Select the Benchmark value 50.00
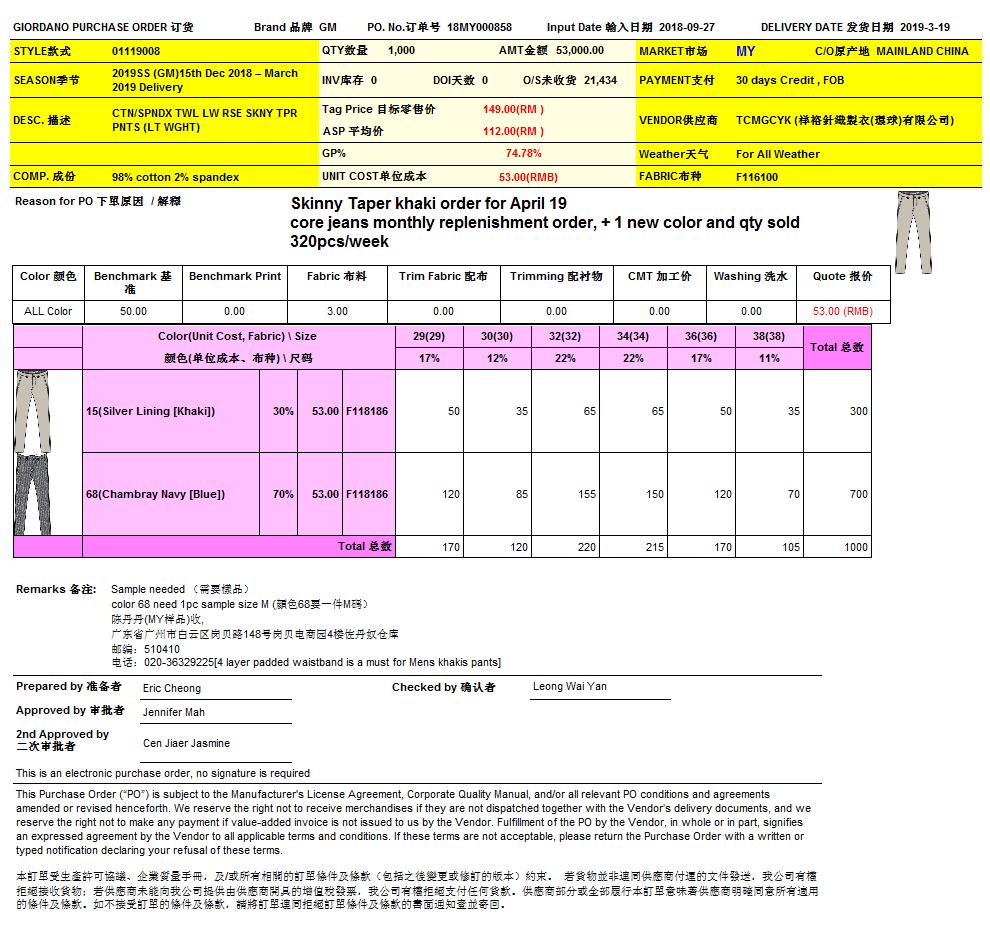990x933 pixels. point(133,311)
